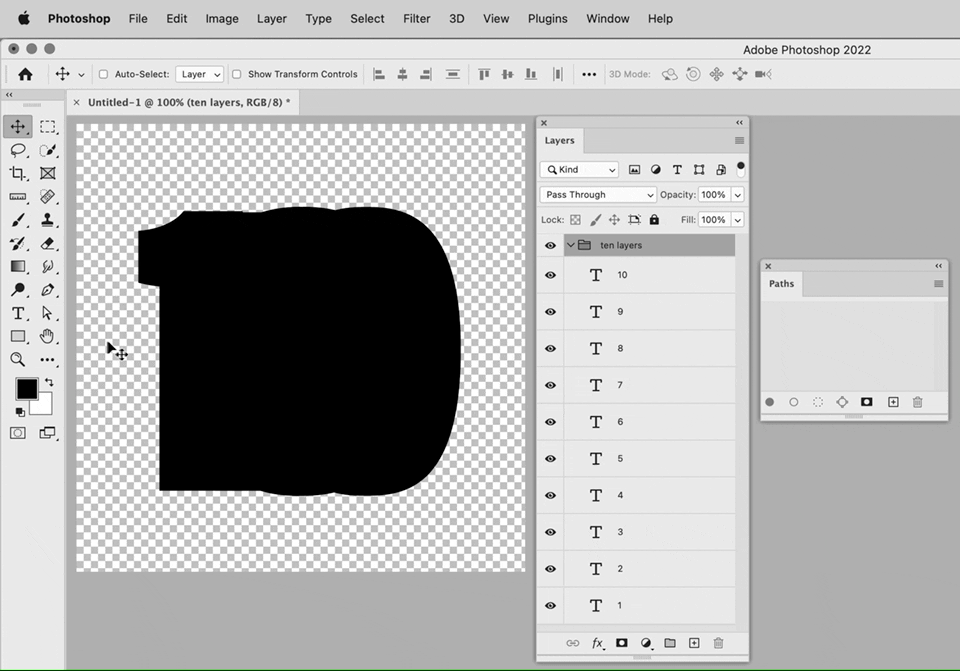Hide text layer 5
The width and height of the screenshot is (960, 671).
pyautogui.click(x=550, y=459)
